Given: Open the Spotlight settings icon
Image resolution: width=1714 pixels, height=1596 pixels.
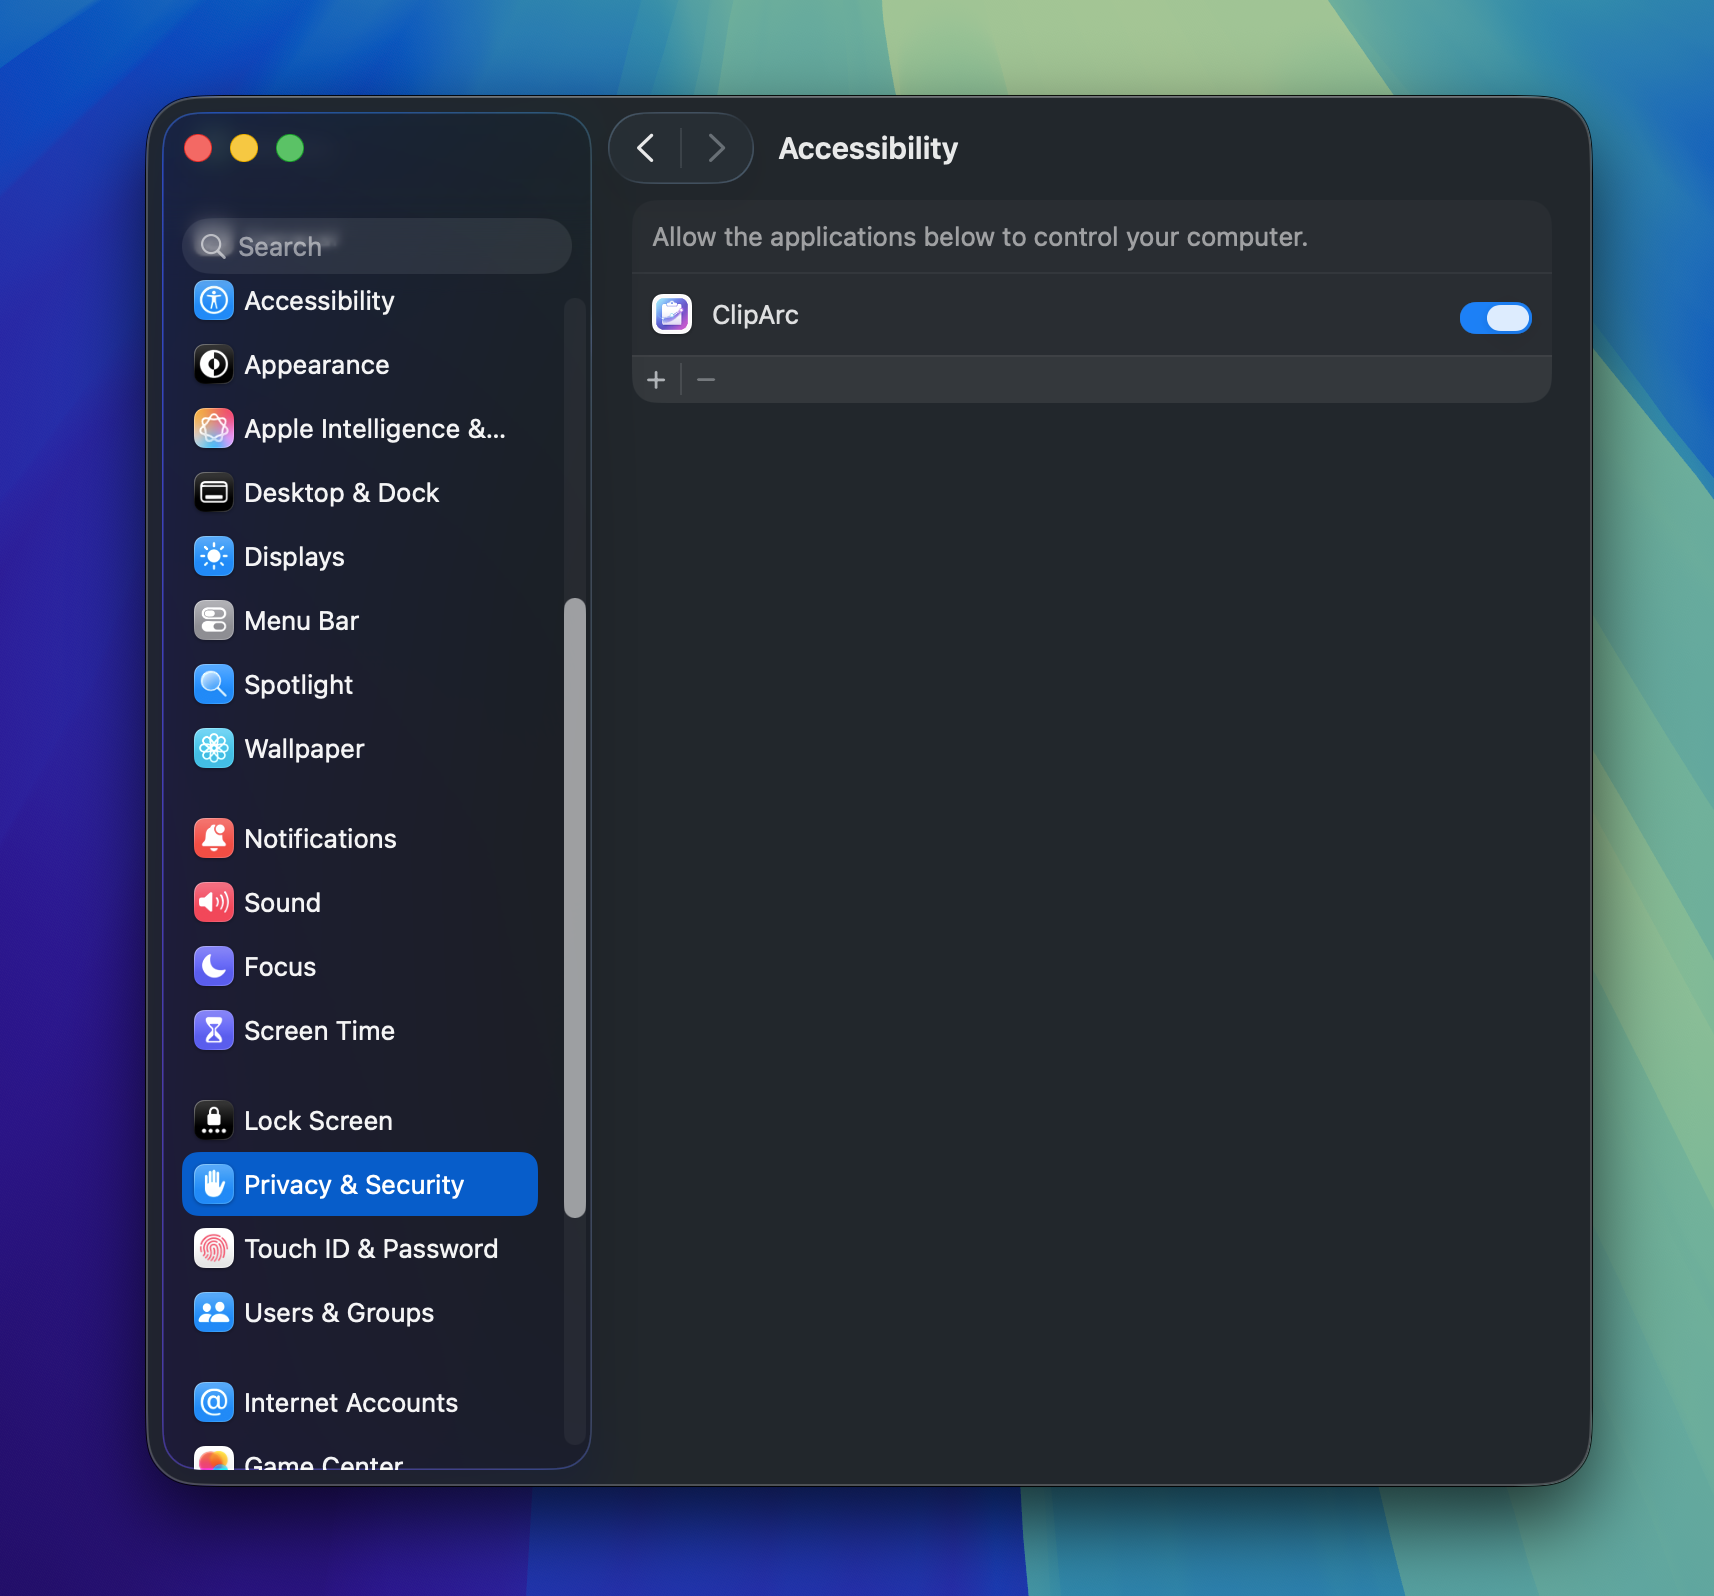Looking at the screenshot, I should (x=213, y=684).
